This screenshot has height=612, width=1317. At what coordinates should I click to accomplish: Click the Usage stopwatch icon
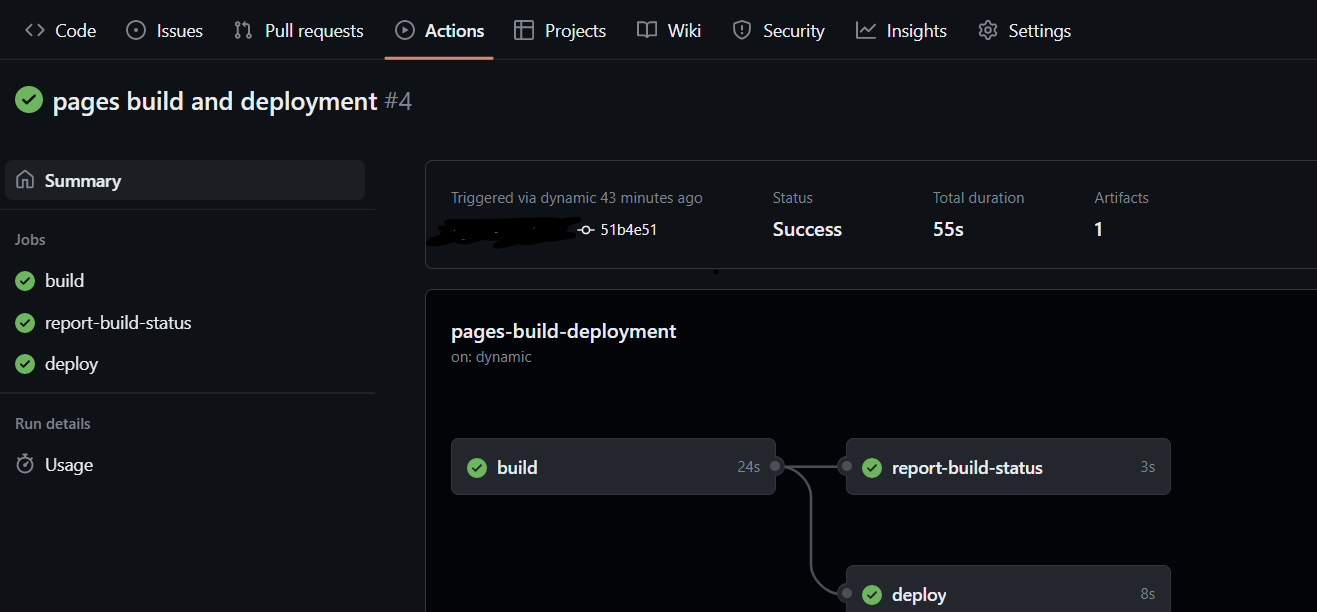25,464
